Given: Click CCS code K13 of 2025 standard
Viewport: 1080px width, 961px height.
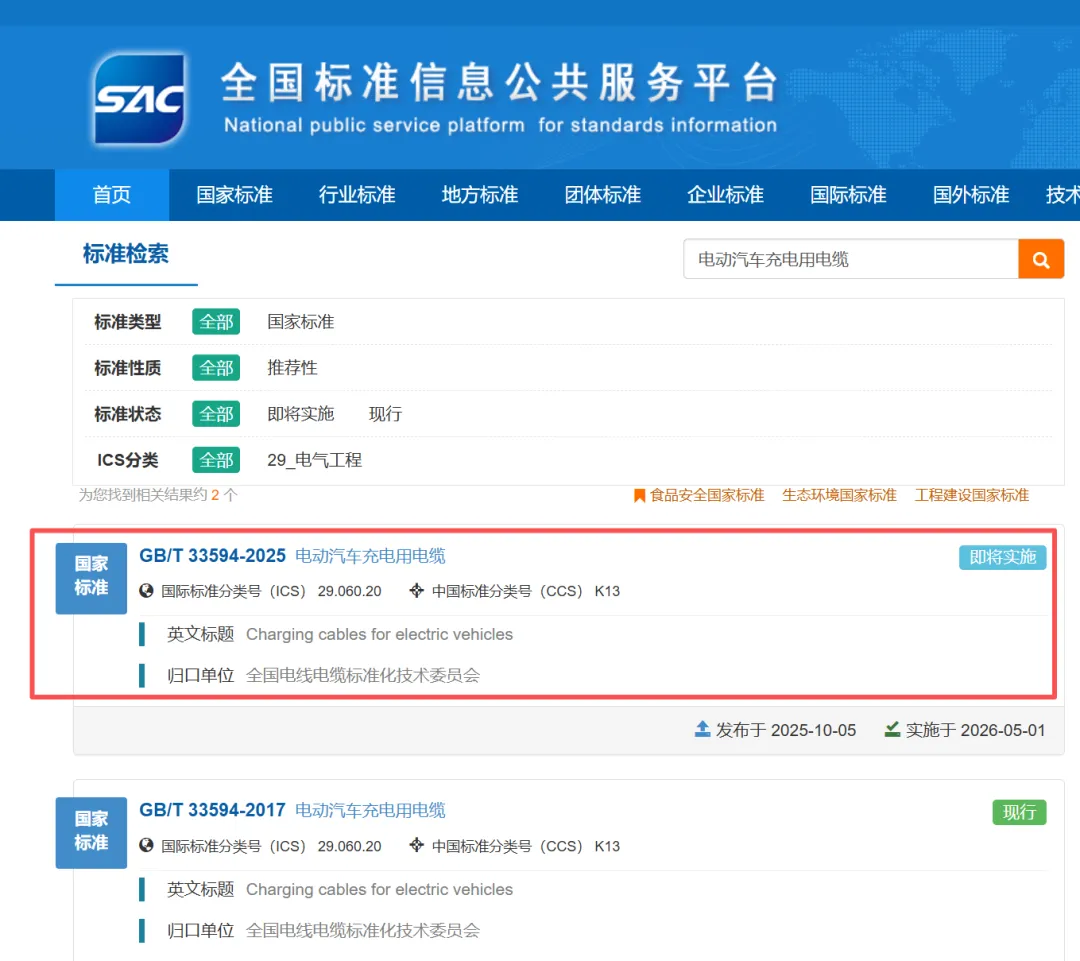Looking at the screenshot, I should (x=607, y=591).
